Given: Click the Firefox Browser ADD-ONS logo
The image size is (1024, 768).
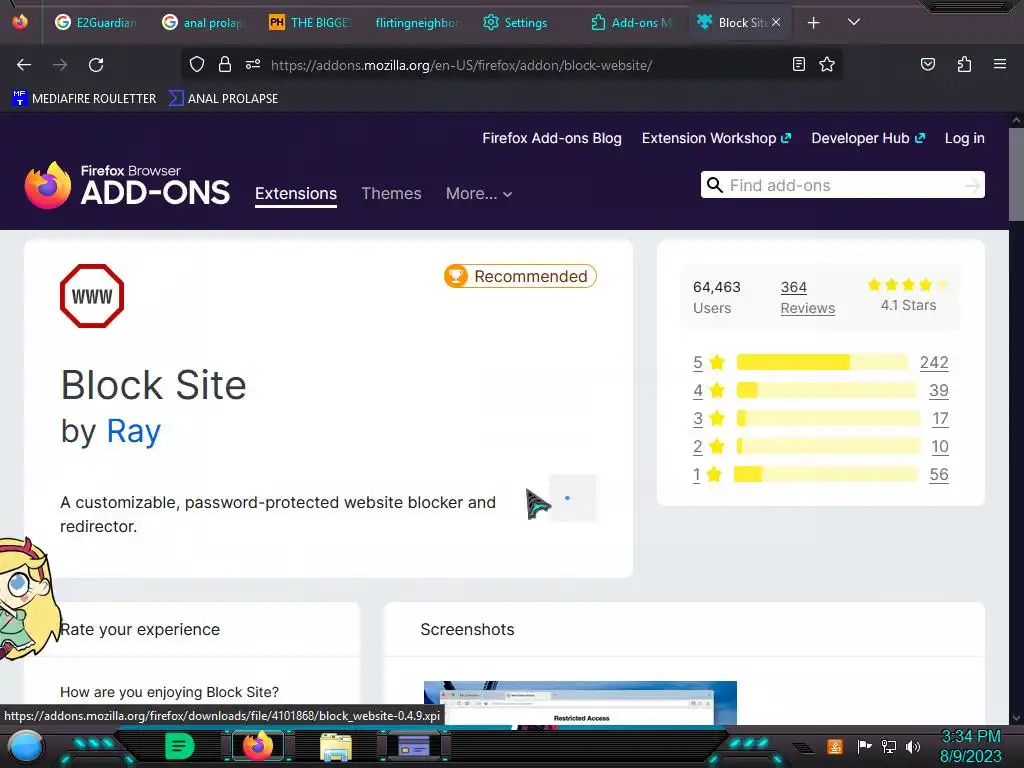Looking at the screenshot, I should click(127, 185).
